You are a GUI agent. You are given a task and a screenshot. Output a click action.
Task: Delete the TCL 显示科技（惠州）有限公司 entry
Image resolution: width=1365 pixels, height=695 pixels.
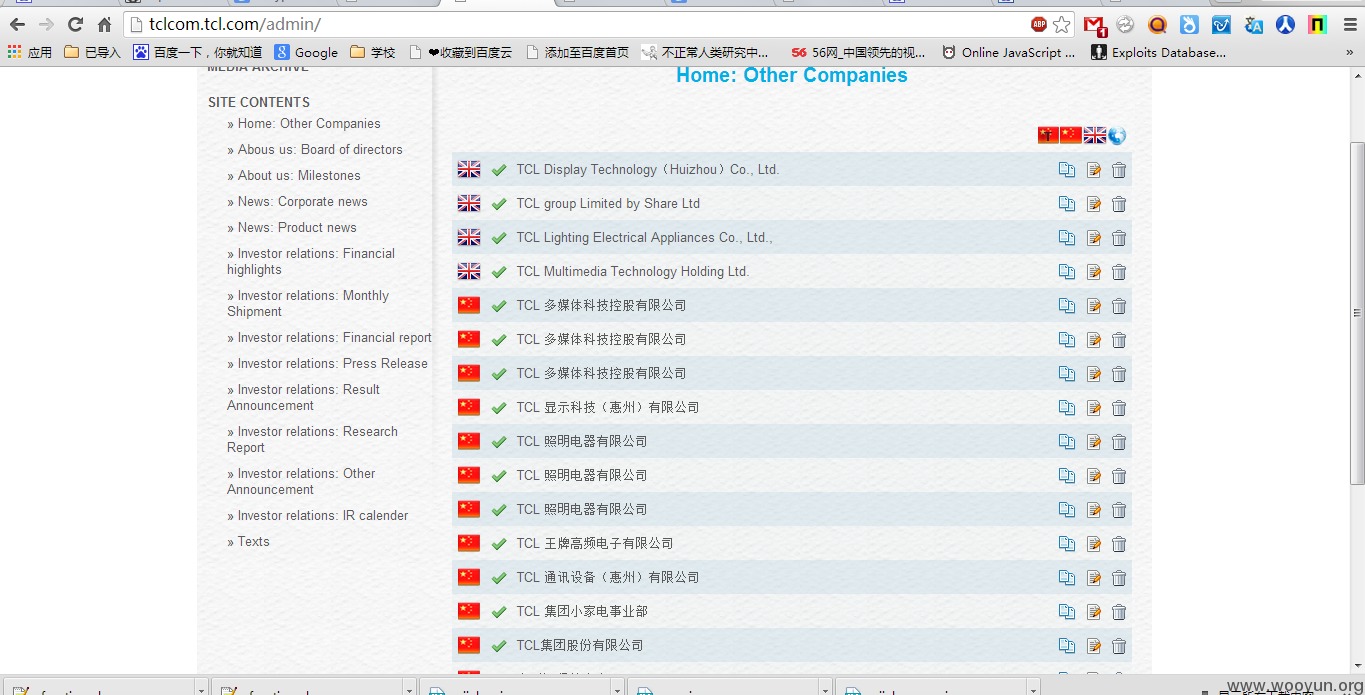point(1119,408)
